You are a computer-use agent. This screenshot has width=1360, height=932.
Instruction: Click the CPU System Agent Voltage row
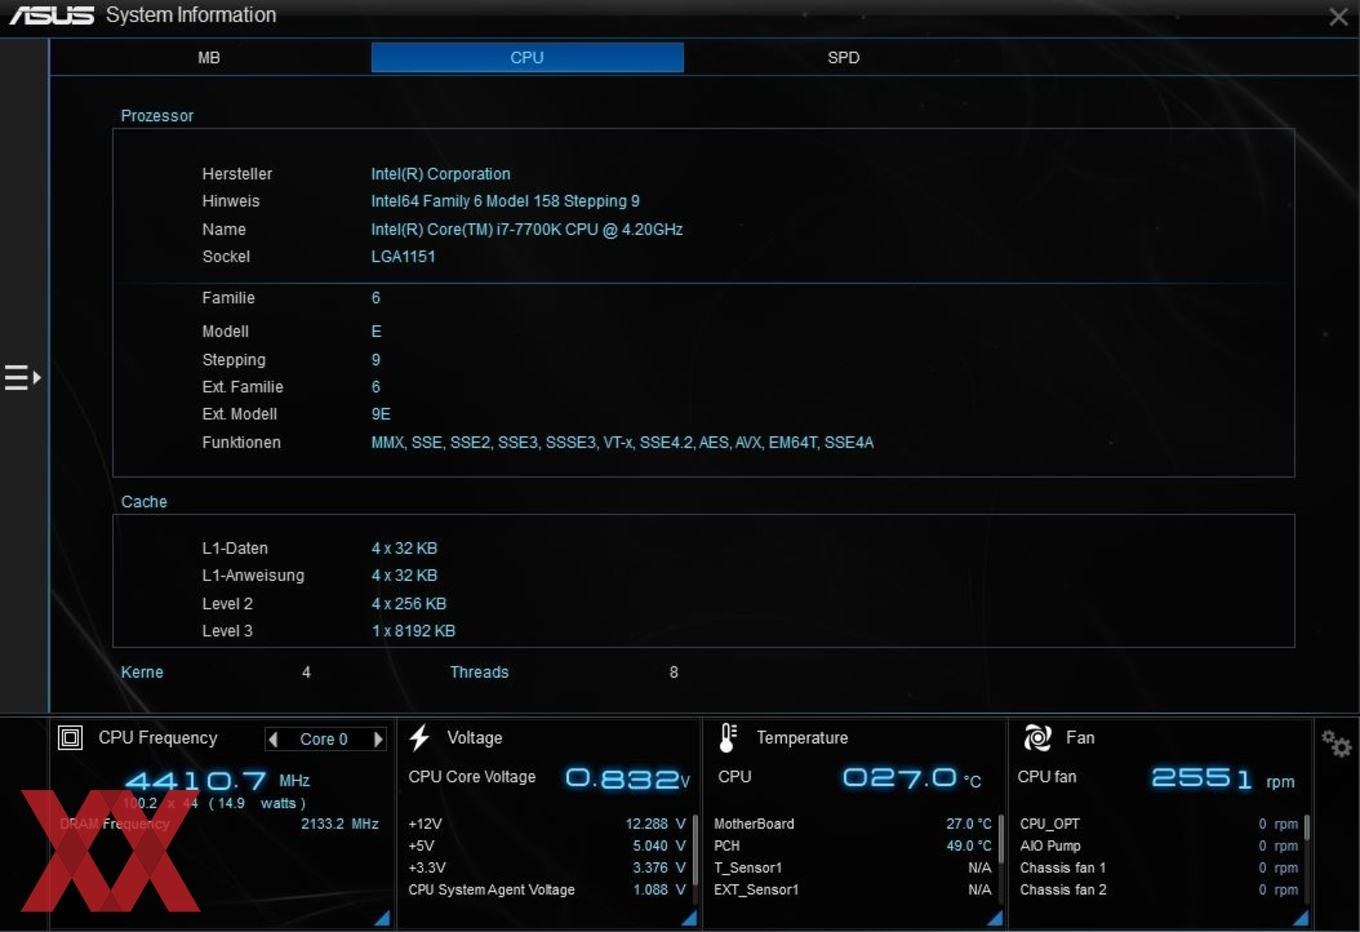(x=547, y=890)
